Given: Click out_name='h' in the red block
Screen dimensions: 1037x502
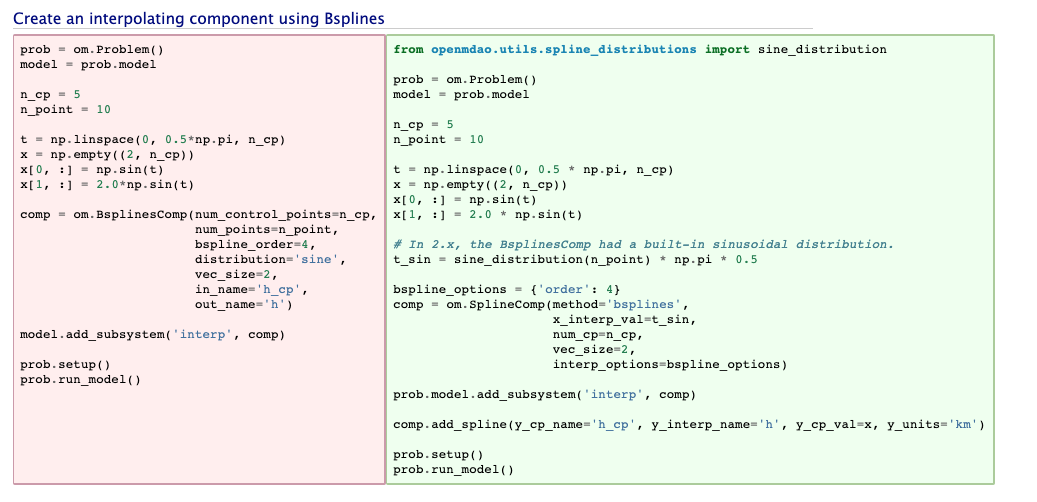Looking at the screenshot, I should (243, 305).
